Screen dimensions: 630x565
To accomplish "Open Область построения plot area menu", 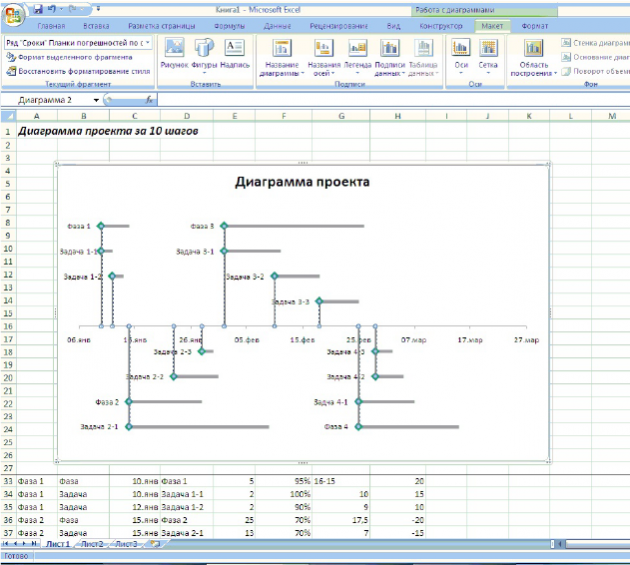I will coord(534,57).
